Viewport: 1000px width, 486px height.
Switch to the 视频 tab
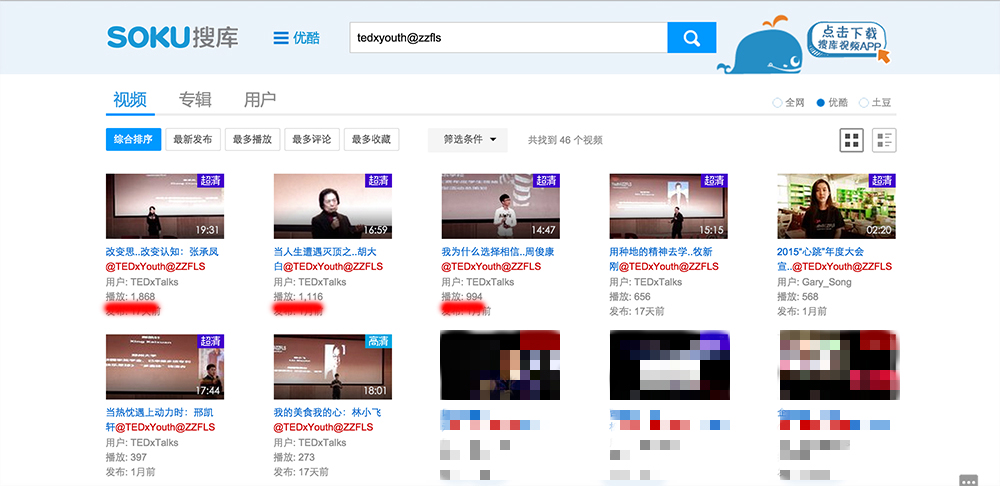pos(130,99)
